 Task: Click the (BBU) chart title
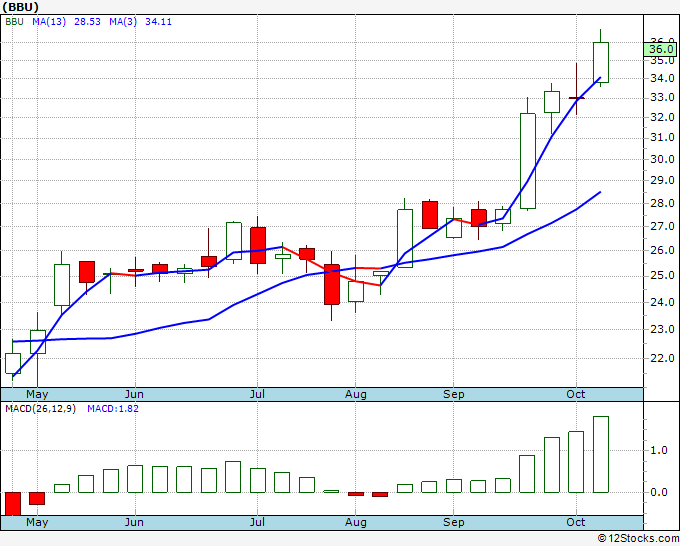pyautogui.click(x=20, y=7)
